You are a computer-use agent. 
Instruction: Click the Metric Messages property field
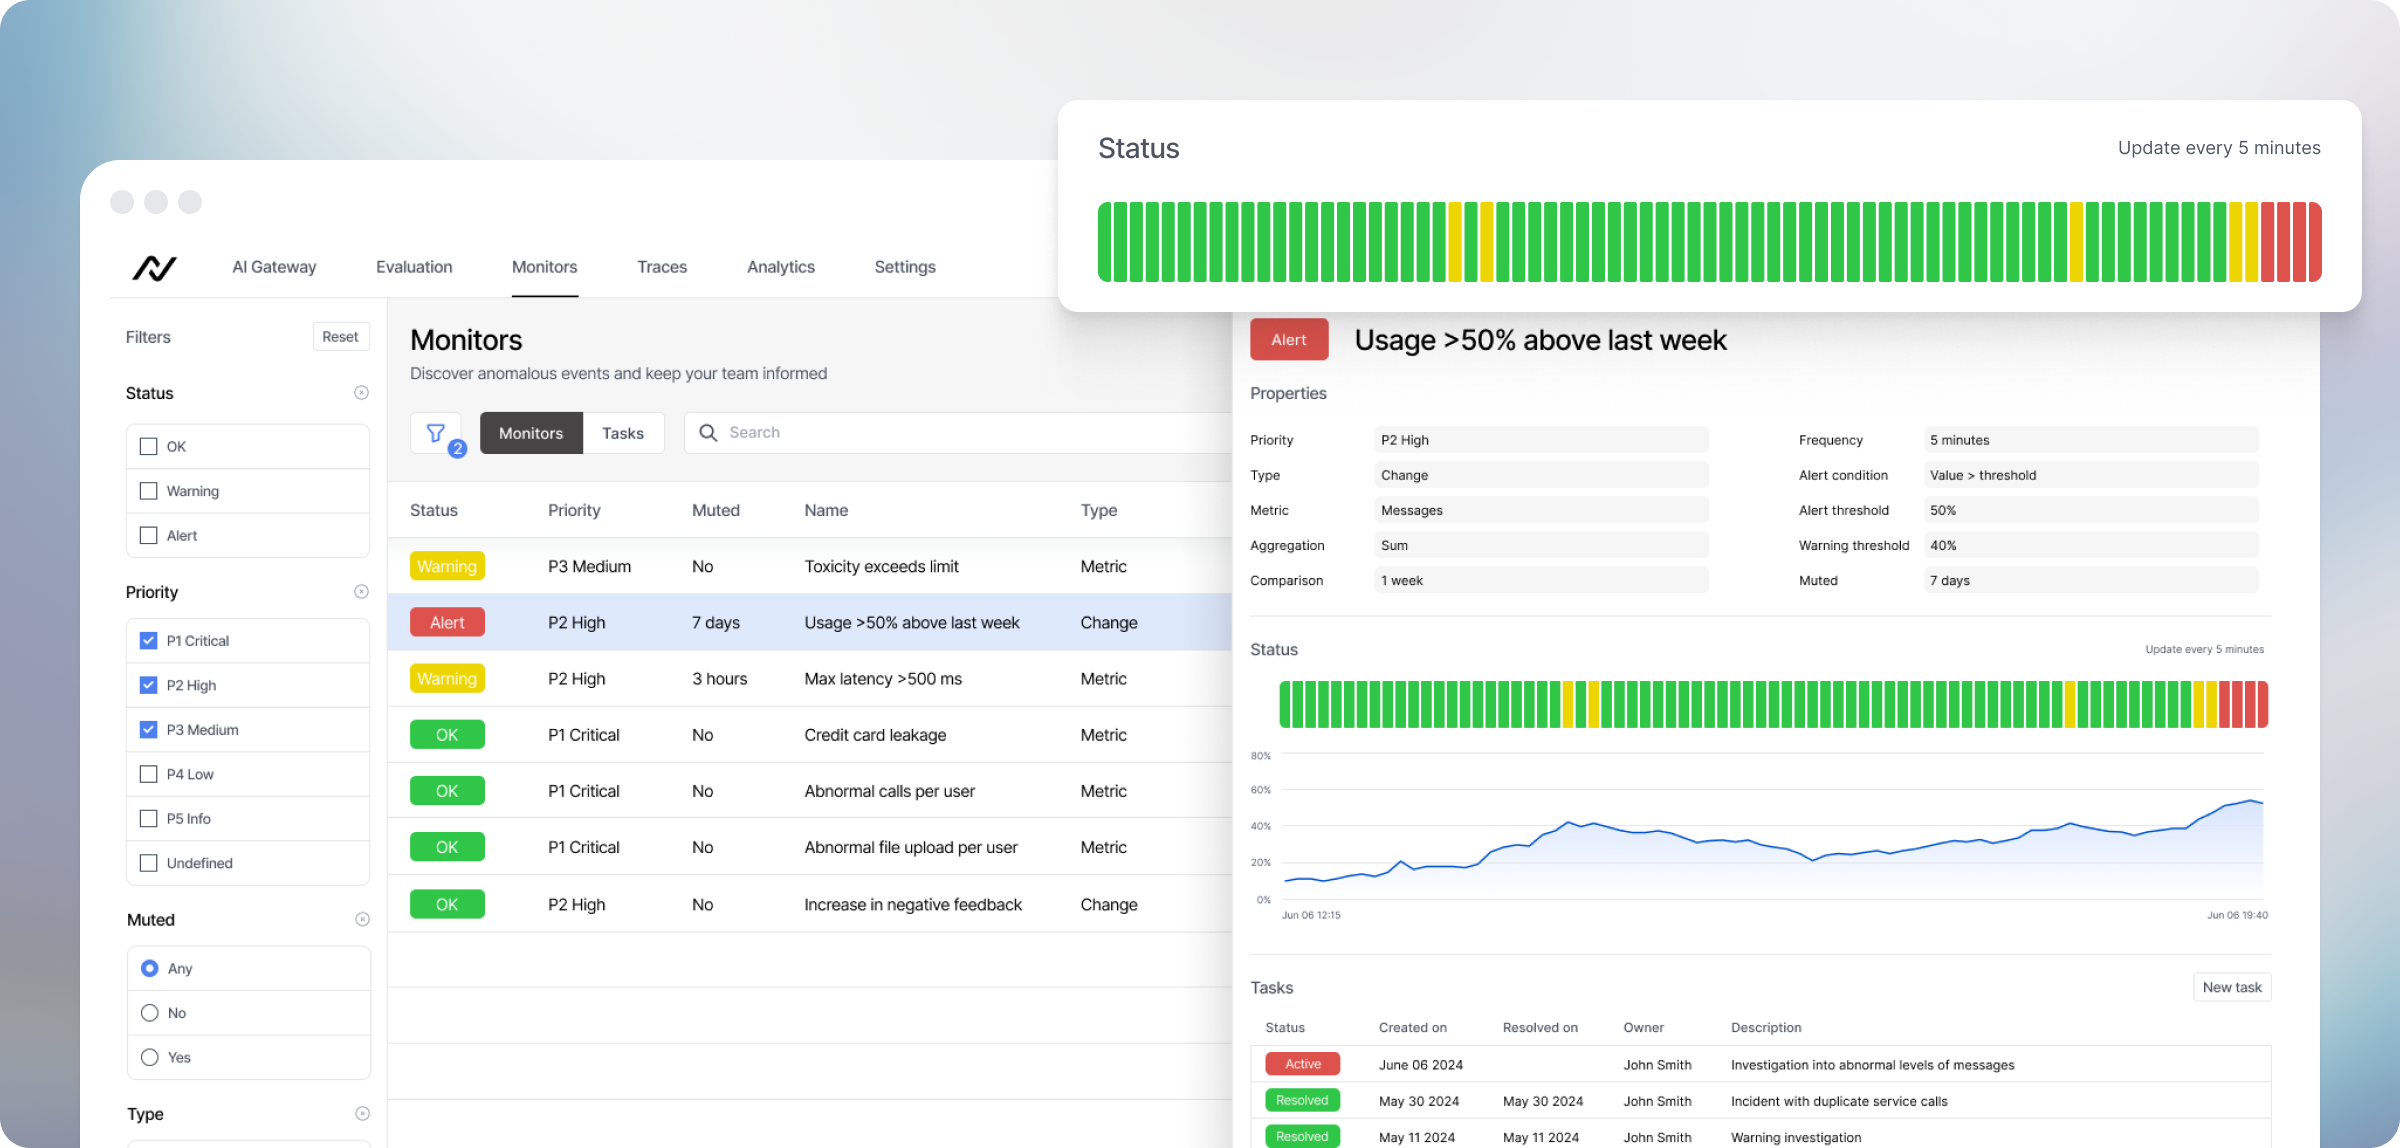(x=1541, y=510)
